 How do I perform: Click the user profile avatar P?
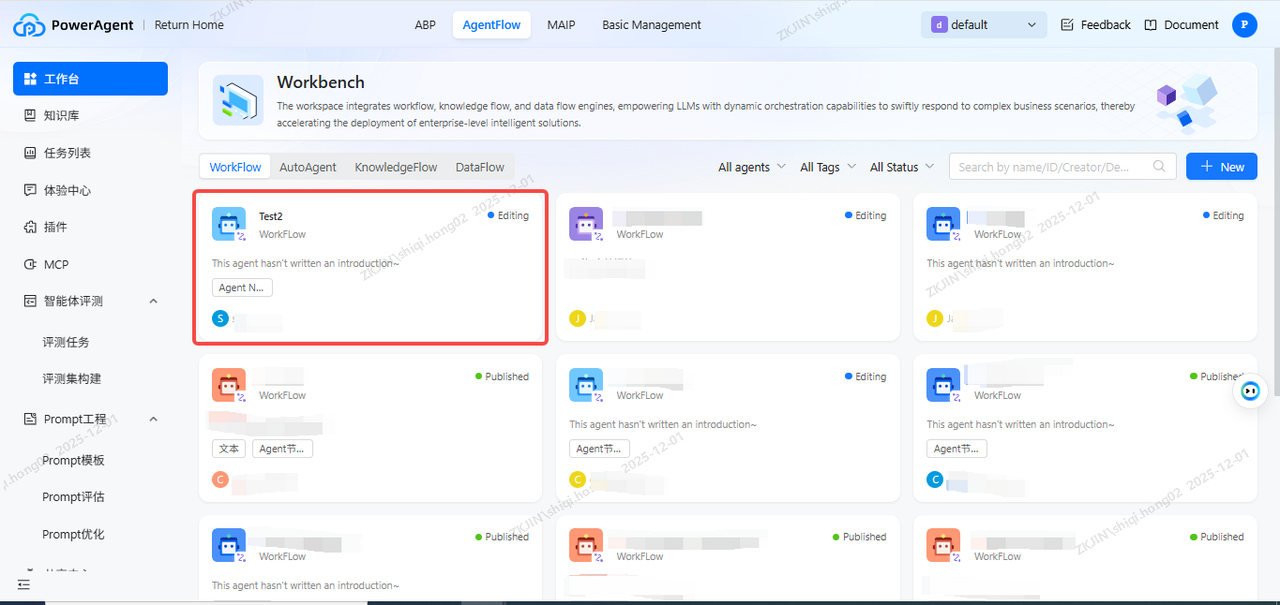pos(1244,25)
